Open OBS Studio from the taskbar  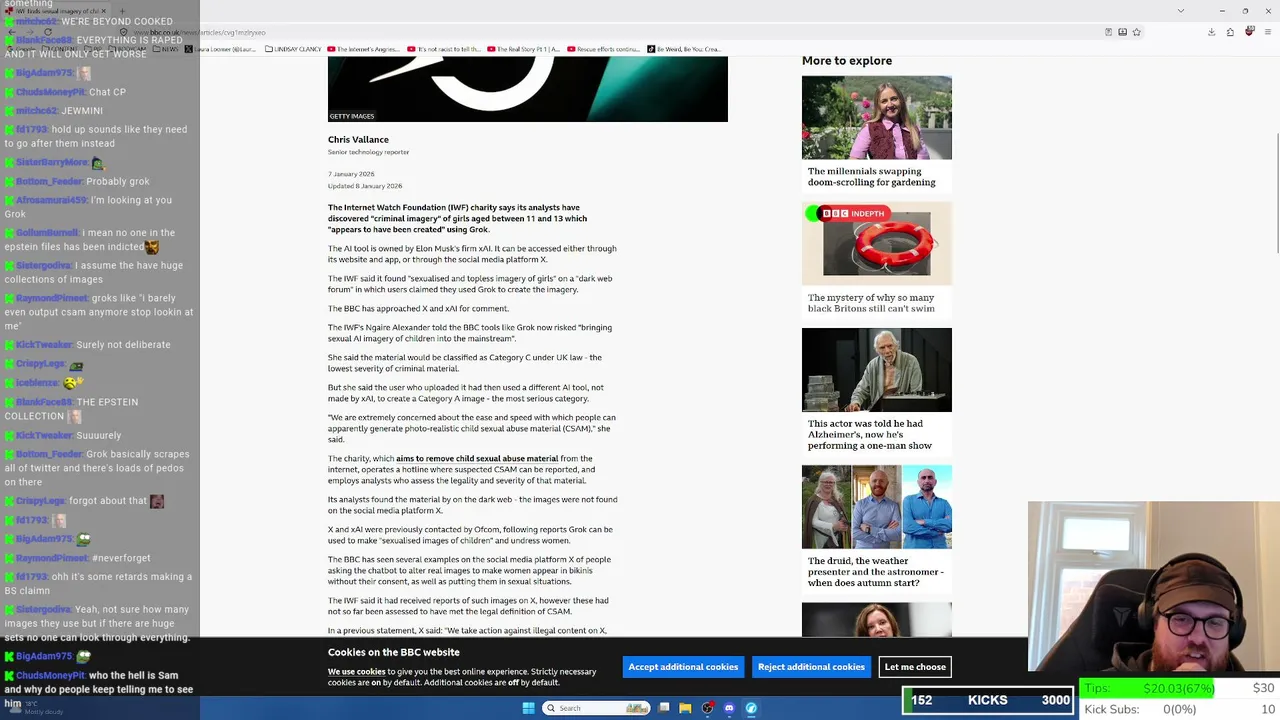click(707, 708)
